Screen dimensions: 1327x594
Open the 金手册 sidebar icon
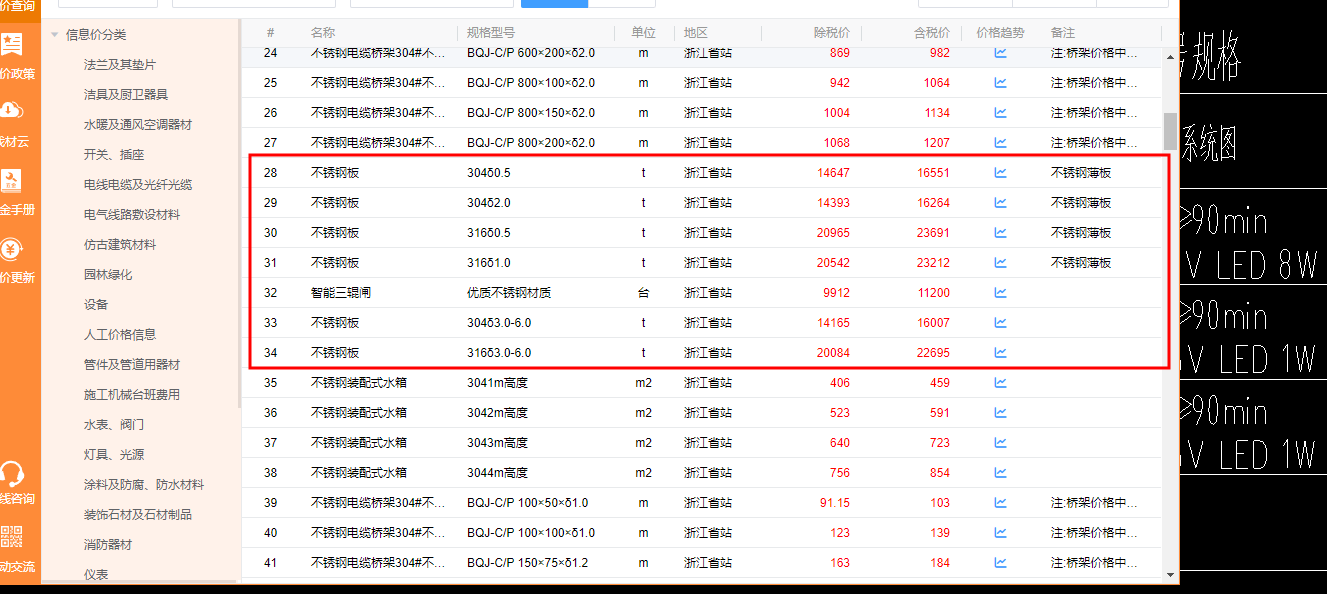13,180
